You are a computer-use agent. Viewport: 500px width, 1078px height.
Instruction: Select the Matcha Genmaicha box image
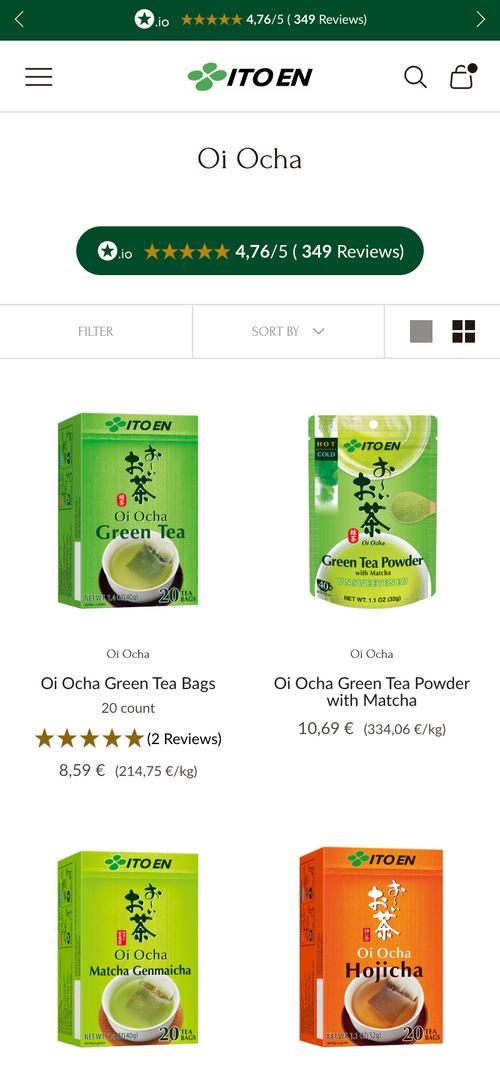click(128, 949)
